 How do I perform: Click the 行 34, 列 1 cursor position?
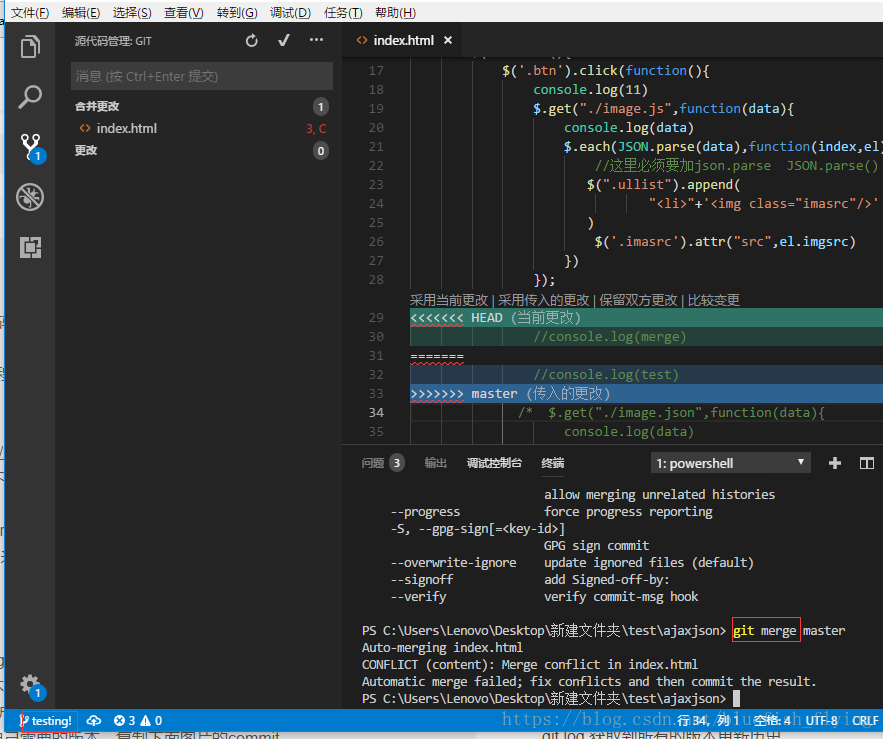[x=707, y=720]
